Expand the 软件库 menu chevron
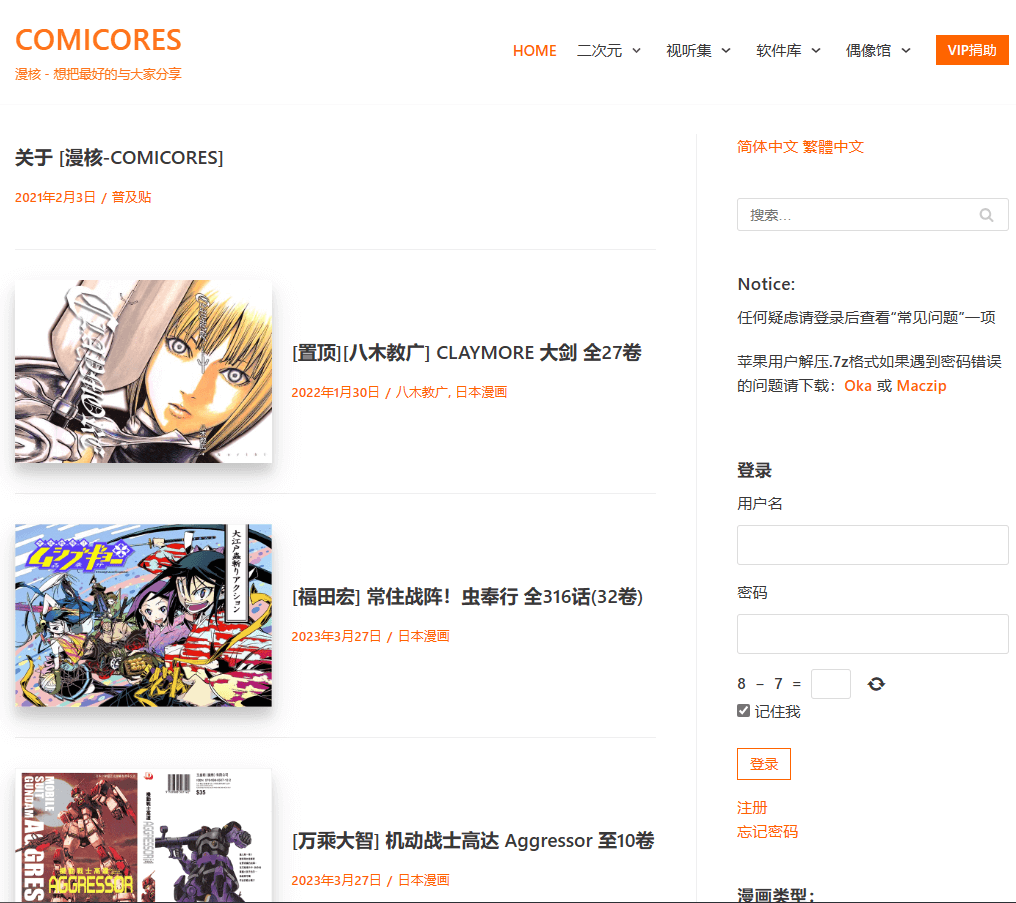The width and height of the screenshot is (1016, 903). (x=816, y=51)
